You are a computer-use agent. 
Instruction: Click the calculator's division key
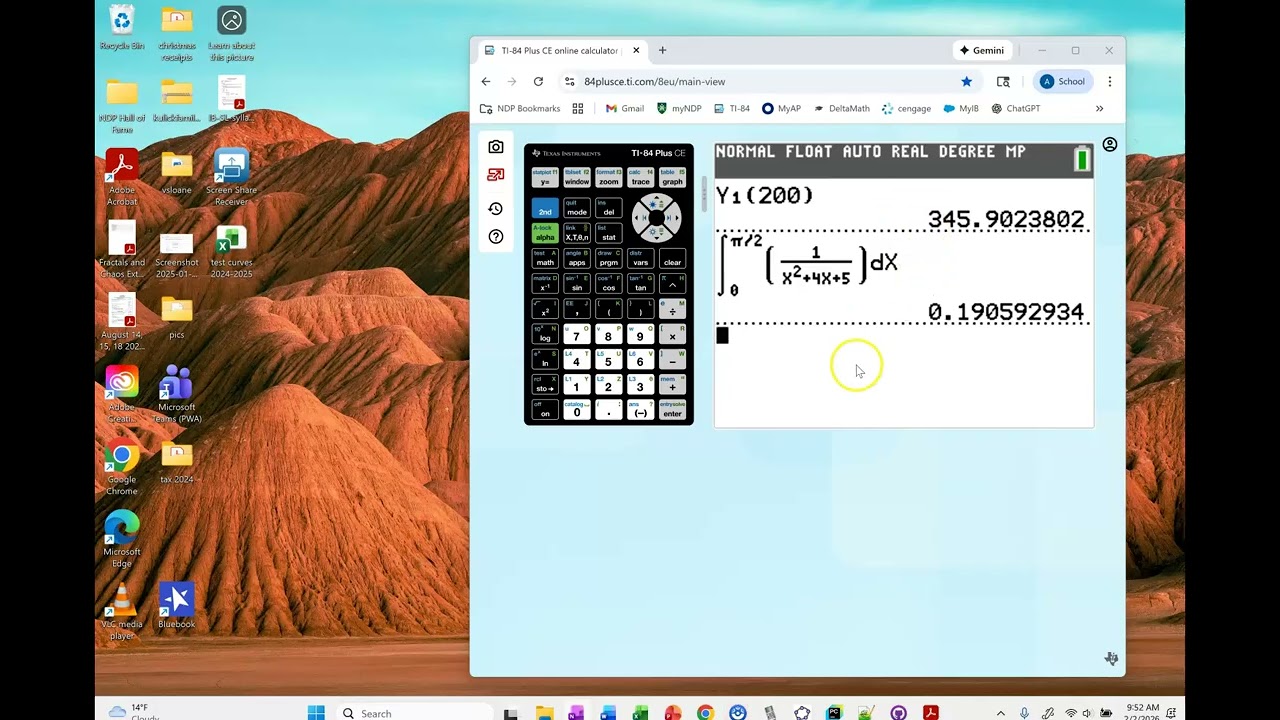(672, 309)
